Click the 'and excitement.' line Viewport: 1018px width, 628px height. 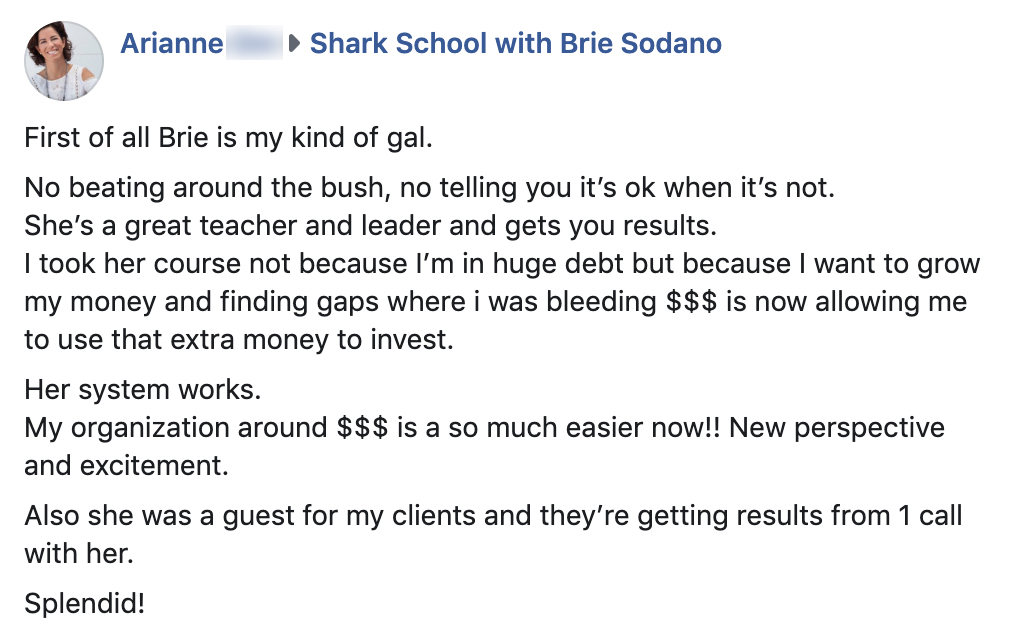(127, 466)
